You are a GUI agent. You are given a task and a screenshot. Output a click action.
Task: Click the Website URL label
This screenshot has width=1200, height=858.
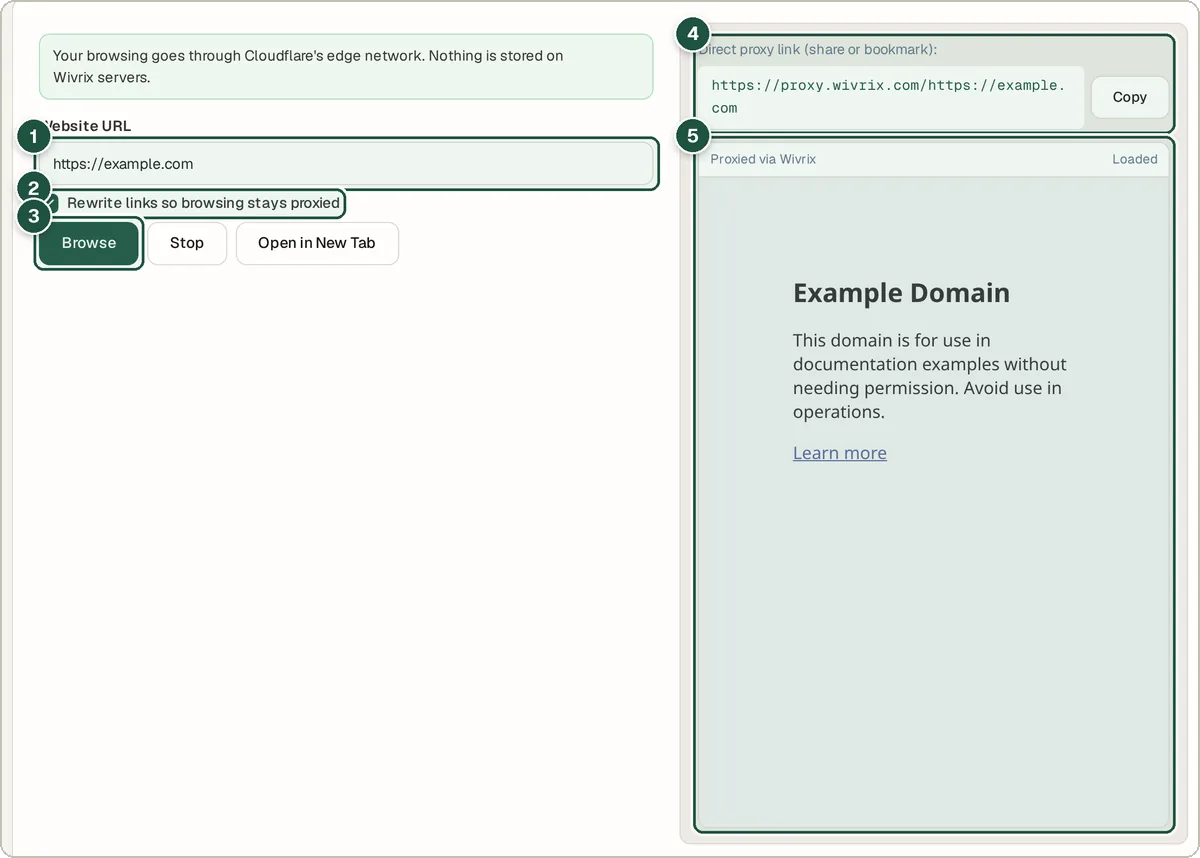pos(87,126)
